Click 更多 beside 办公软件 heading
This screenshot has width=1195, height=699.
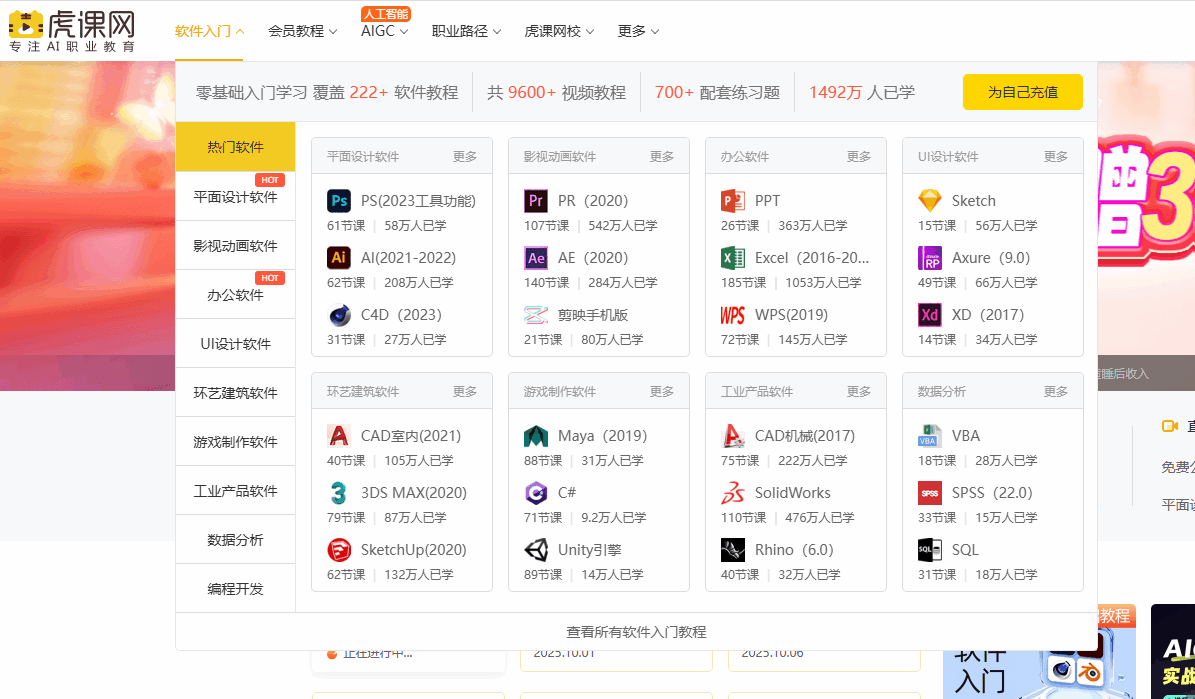click(x=859, y=157)
